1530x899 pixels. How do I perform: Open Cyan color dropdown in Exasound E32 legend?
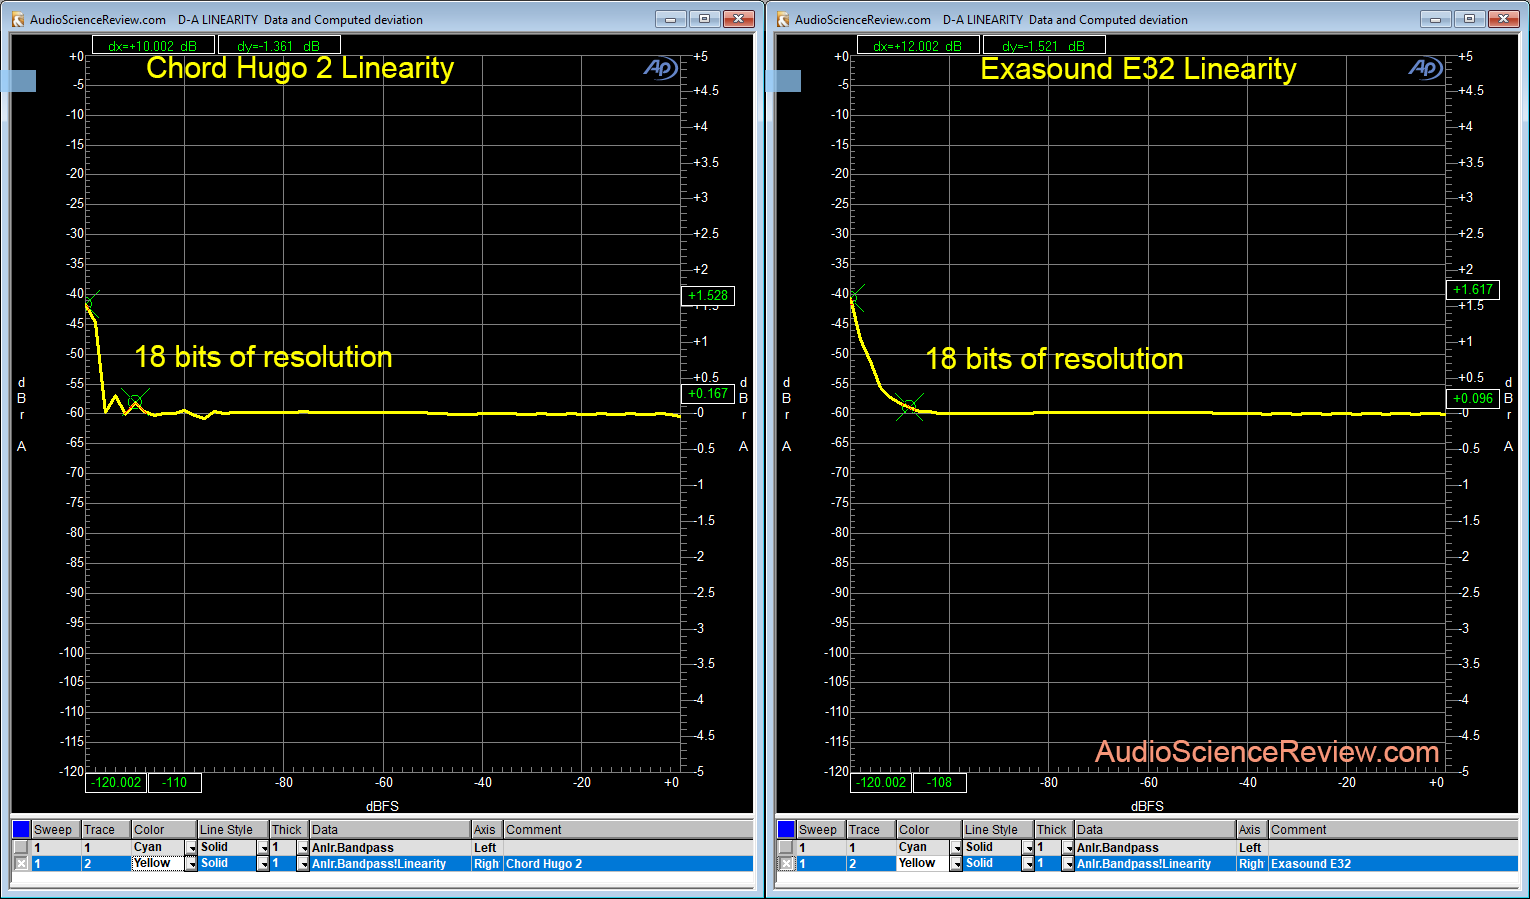point(956,848)
